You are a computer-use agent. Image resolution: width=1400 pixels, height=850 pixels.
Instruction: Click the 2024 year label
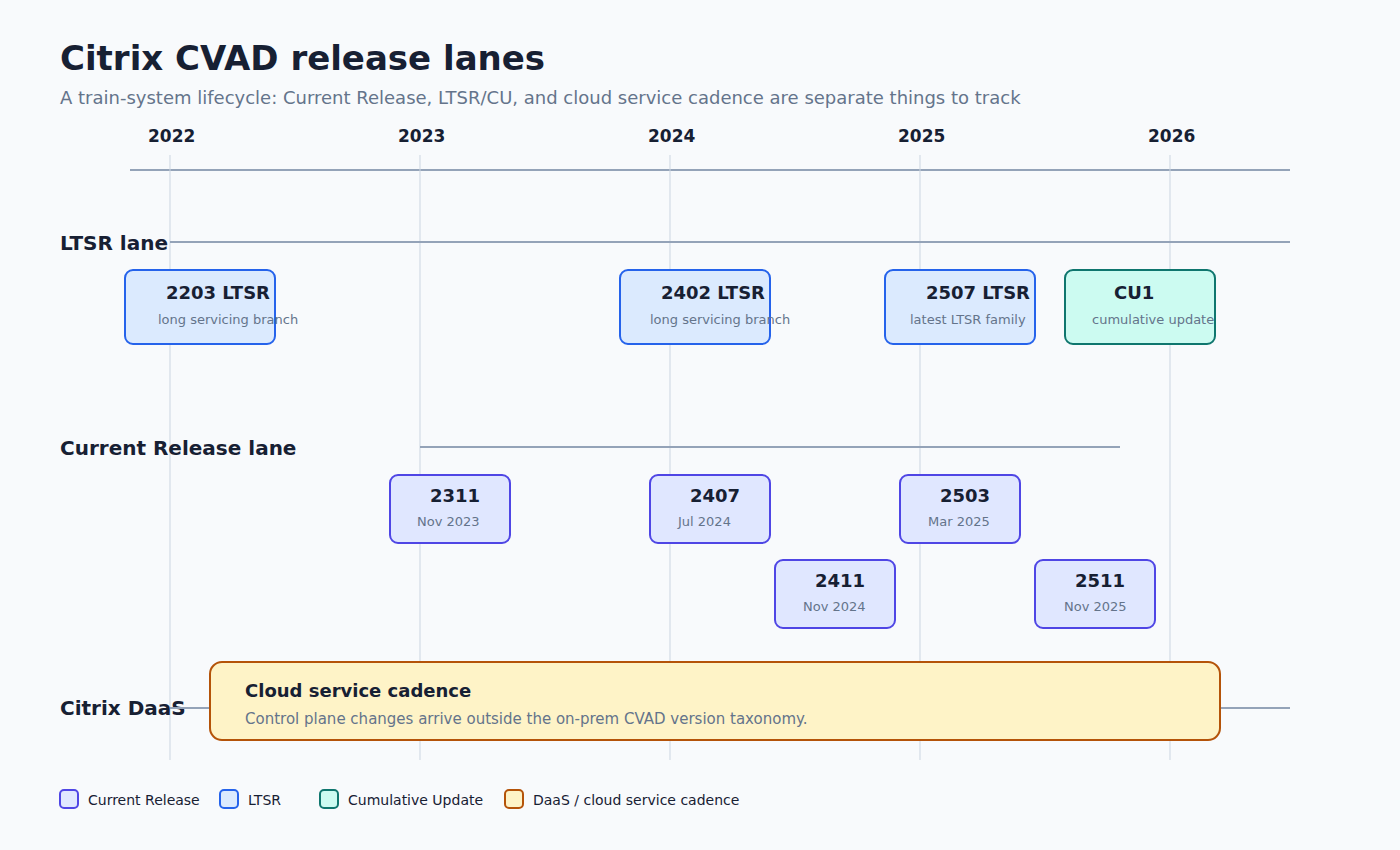[x=671, y=136]
